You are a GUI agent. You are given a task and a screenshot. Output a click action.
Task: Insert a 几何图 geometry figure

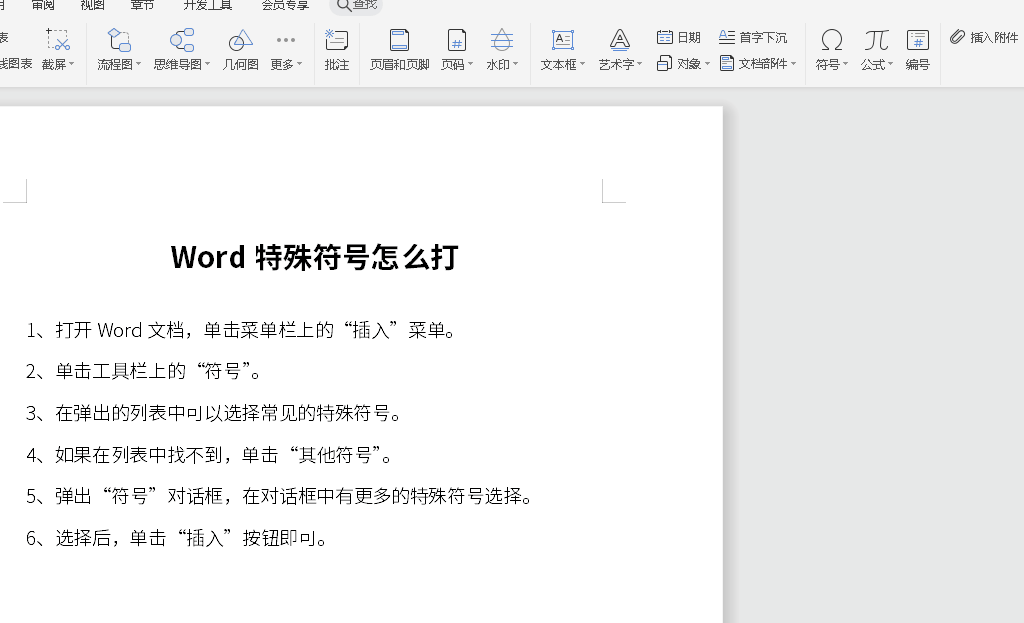240,40
